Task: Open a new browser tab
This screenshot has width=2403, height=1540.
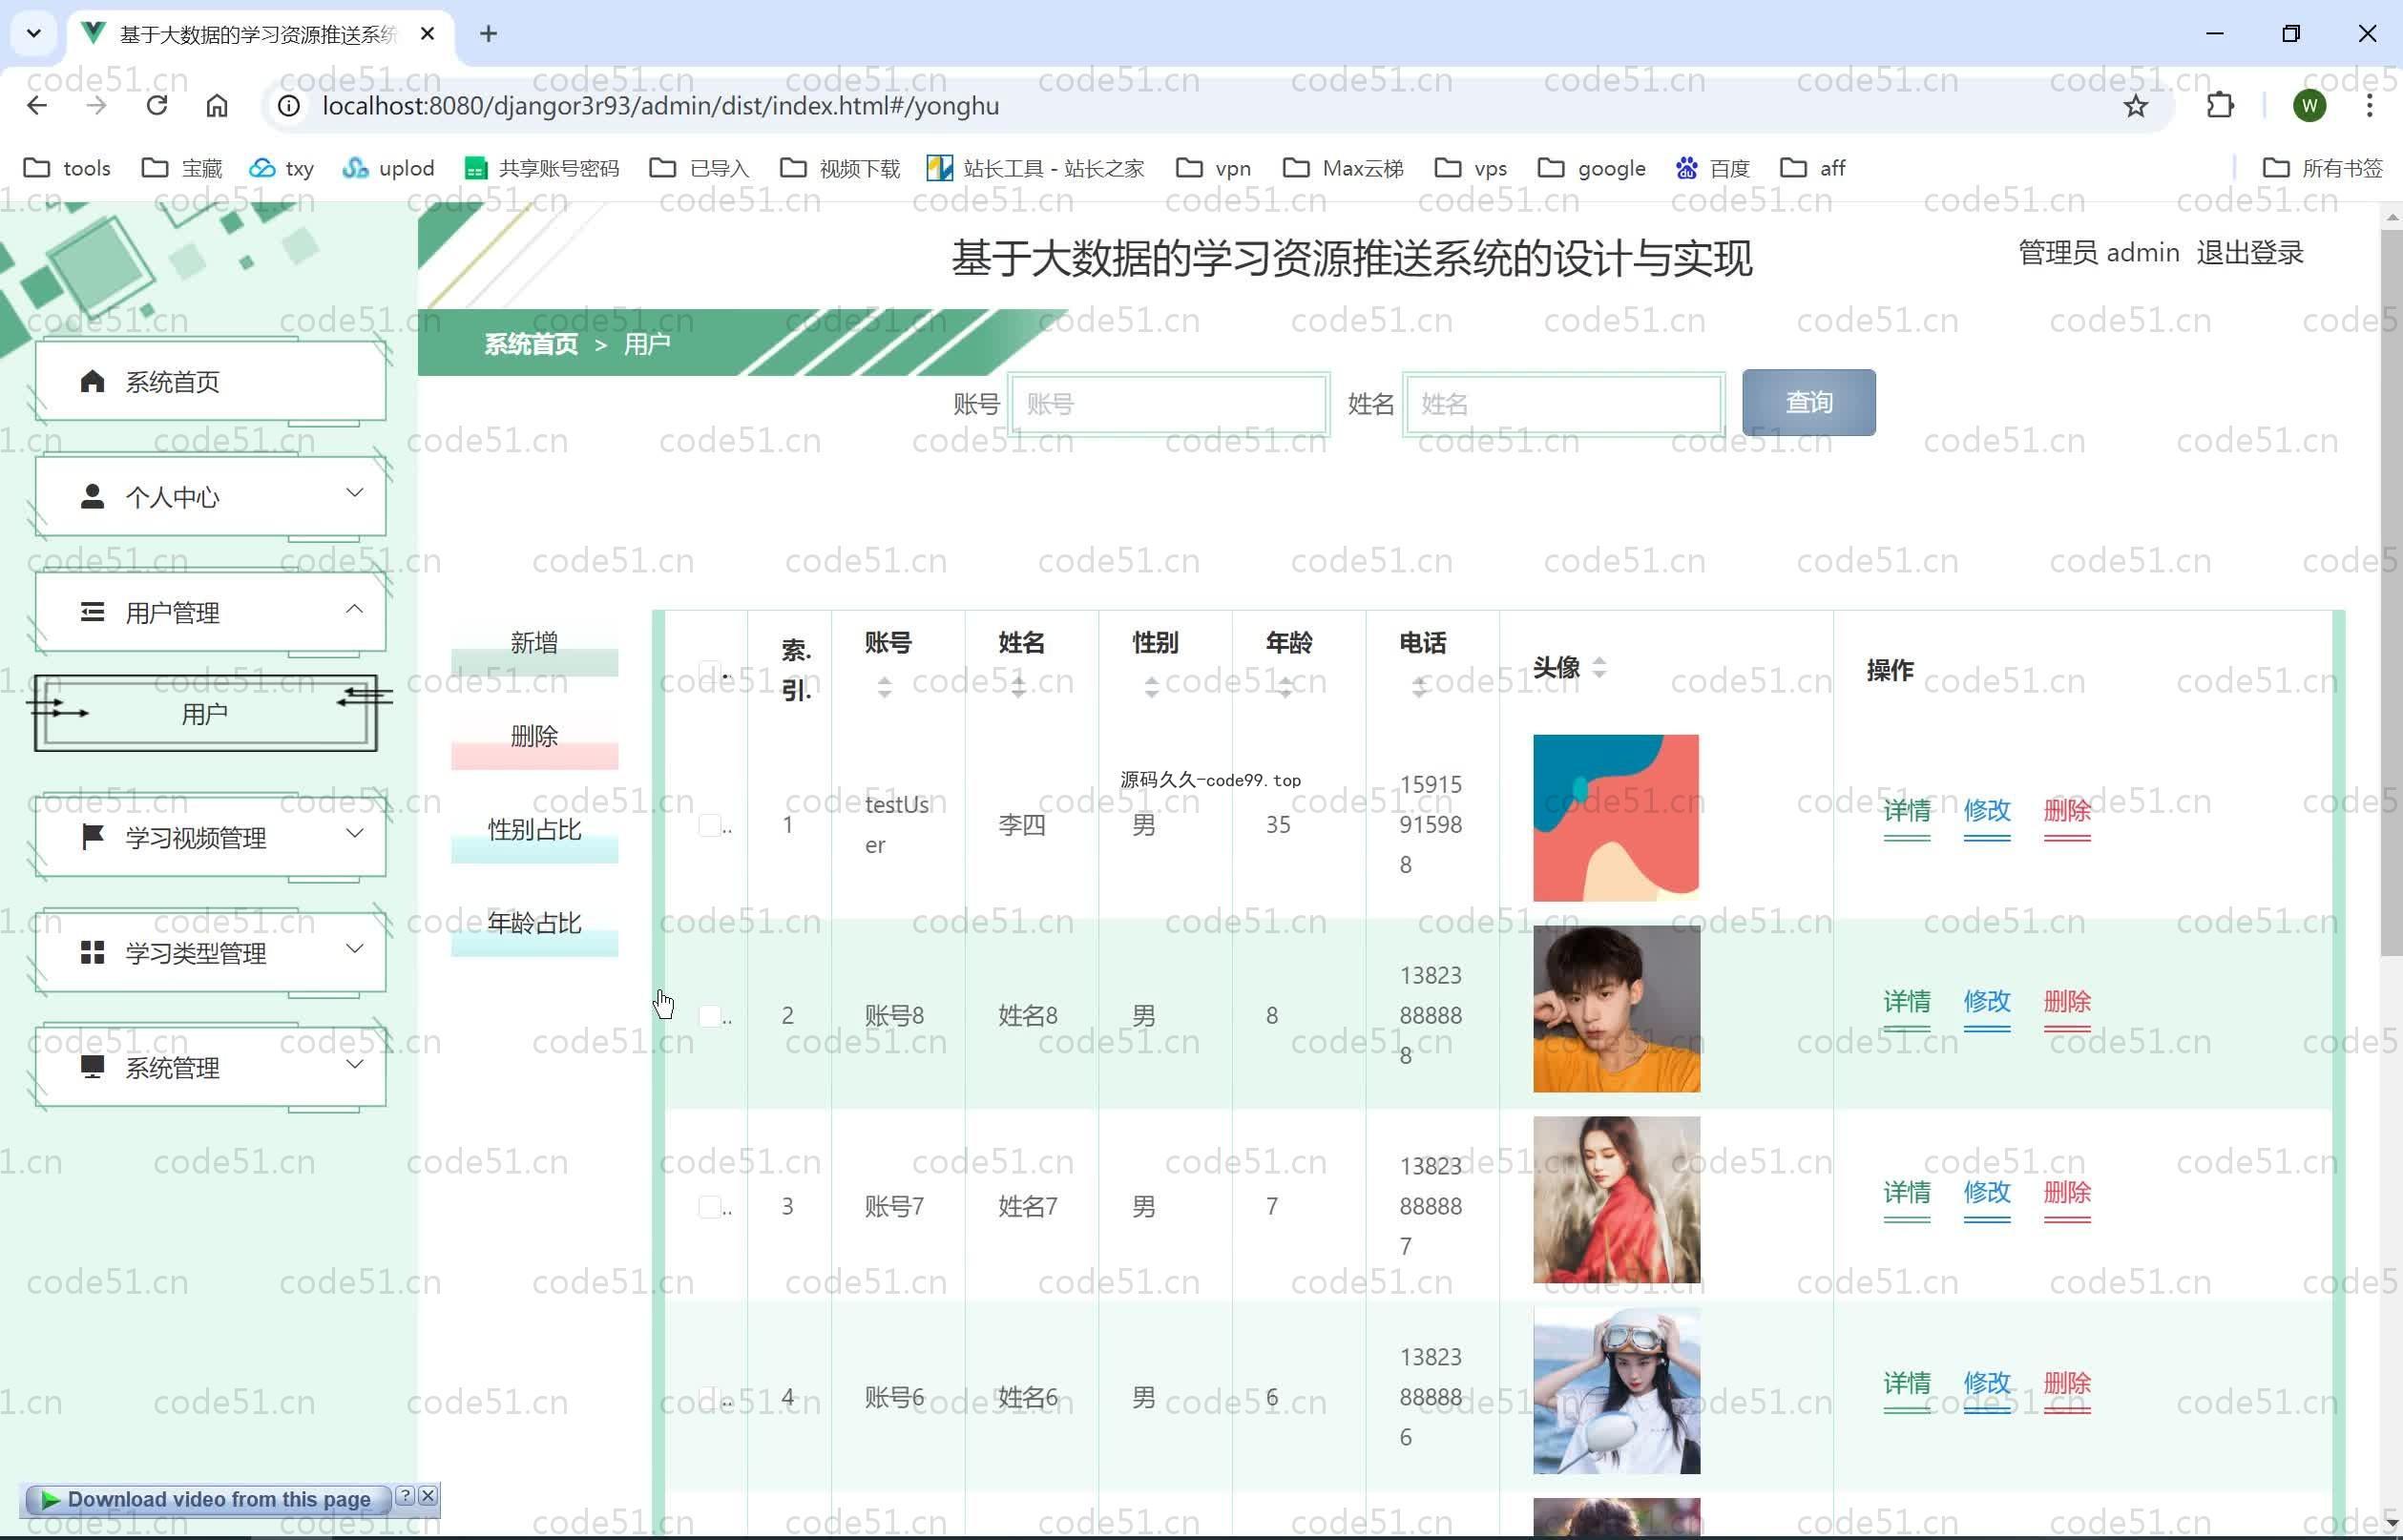Action: (x=488, y=34)
